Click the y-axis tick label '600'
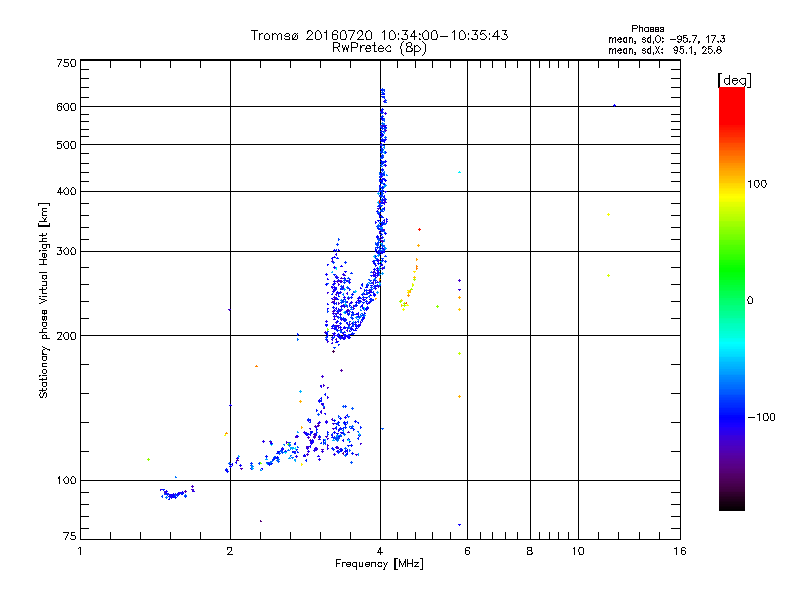 66,107
